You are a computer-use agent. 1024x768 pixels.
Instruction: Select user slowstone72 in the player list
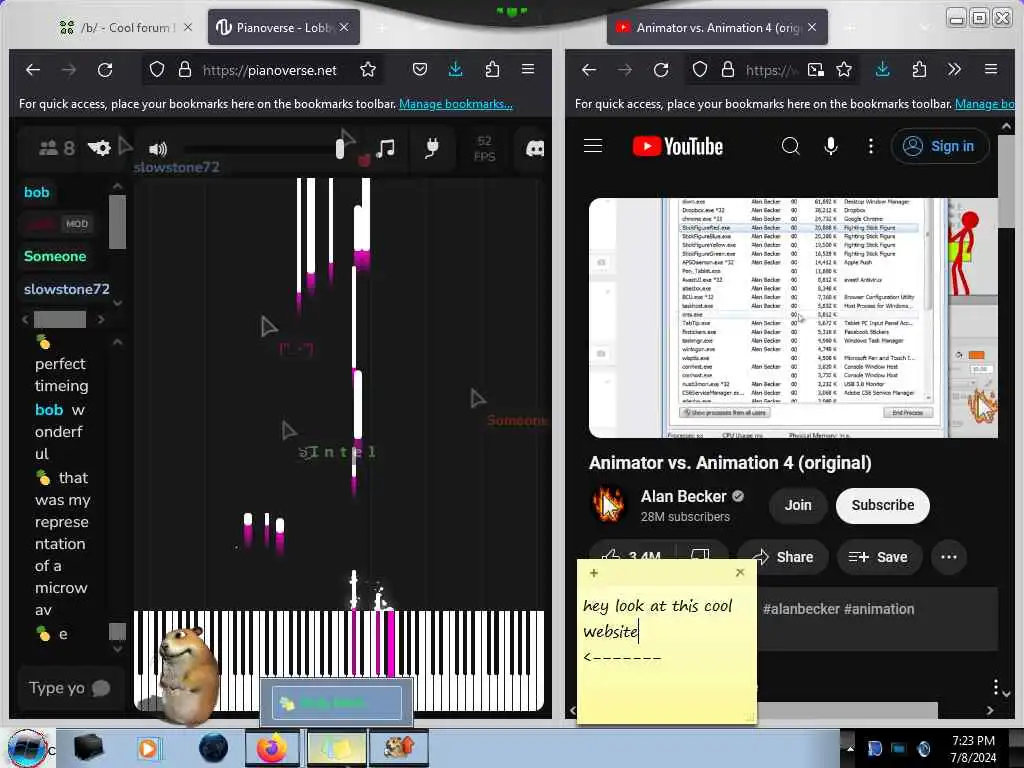pyautogui.click(x=67, y=289)
